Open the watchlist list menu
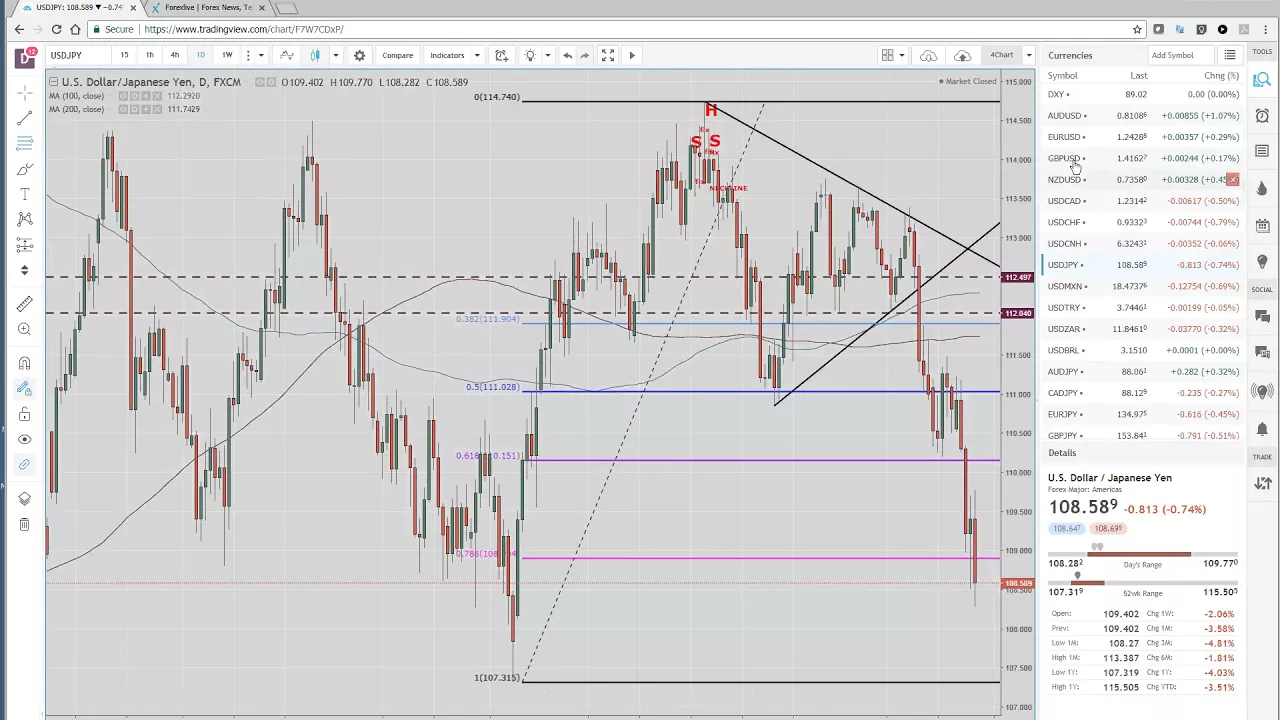This screenshot has height=720, width=1280. 1230,55
